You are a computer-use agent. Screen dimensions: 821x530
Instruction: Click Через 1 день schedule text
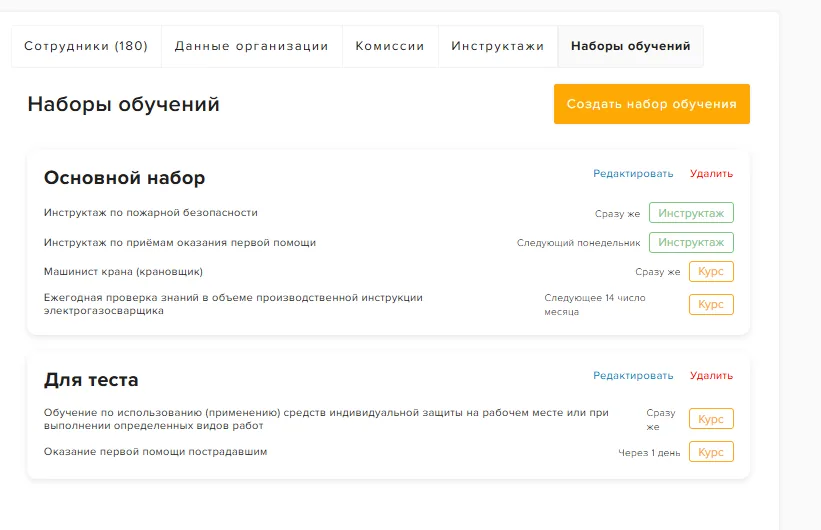649,452
